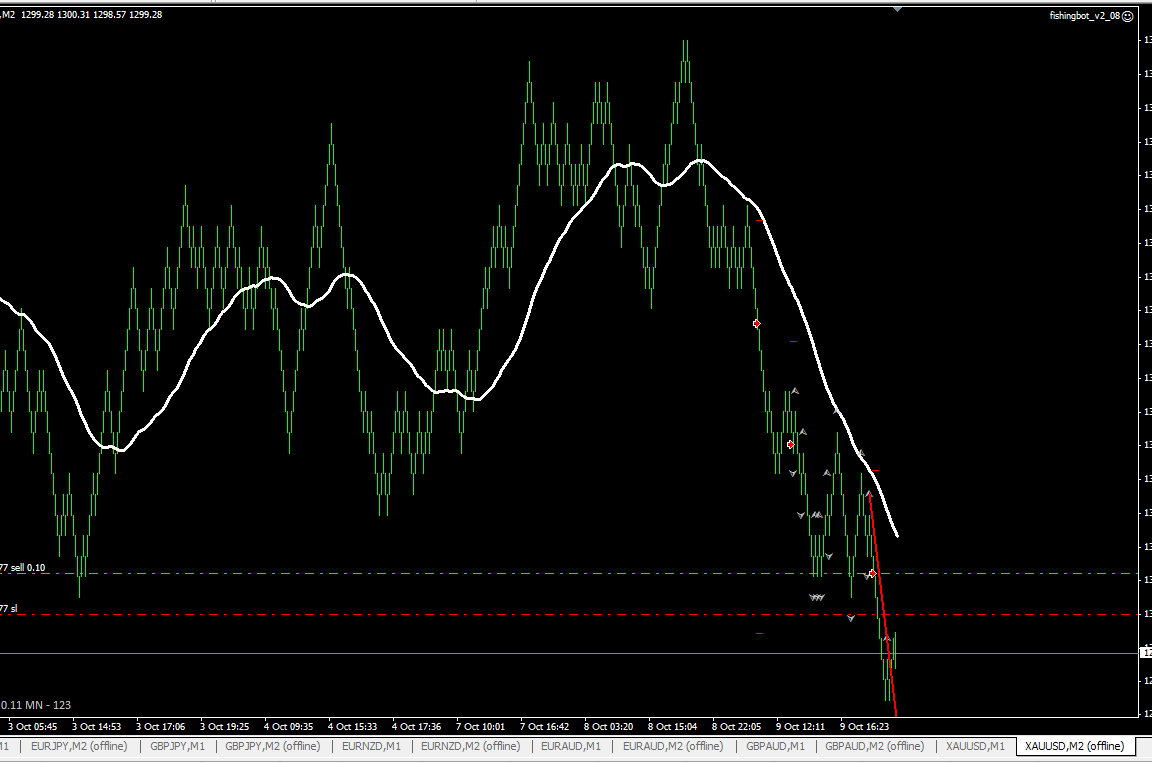Click the '0.11 MN - 123' text

click(35, 705)
